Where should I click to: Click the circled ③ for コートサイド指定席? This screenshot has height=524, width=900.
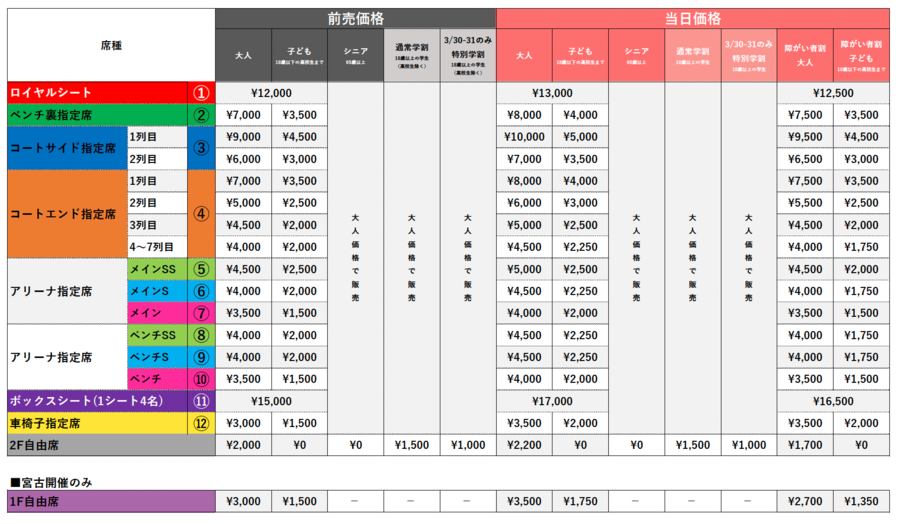[201, 147]
